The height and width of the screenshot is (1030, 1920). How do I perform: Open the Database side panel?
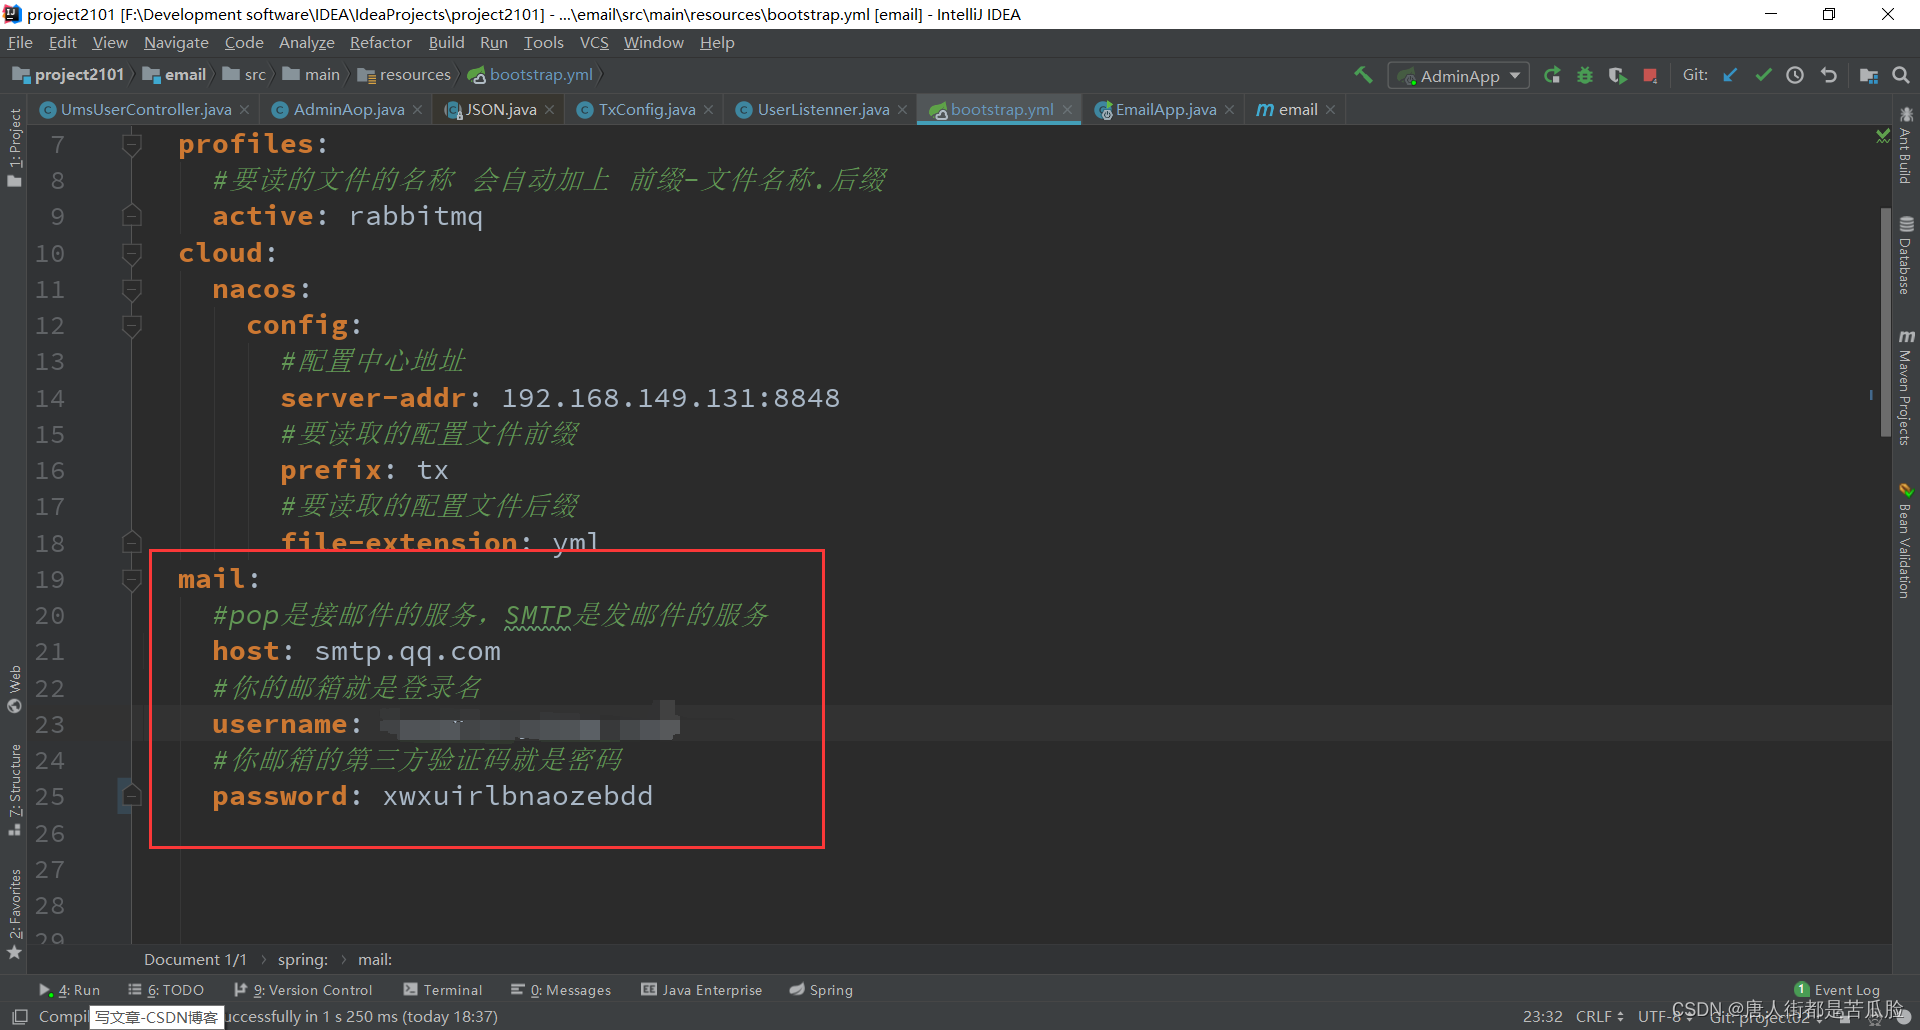click(1906, 256)
